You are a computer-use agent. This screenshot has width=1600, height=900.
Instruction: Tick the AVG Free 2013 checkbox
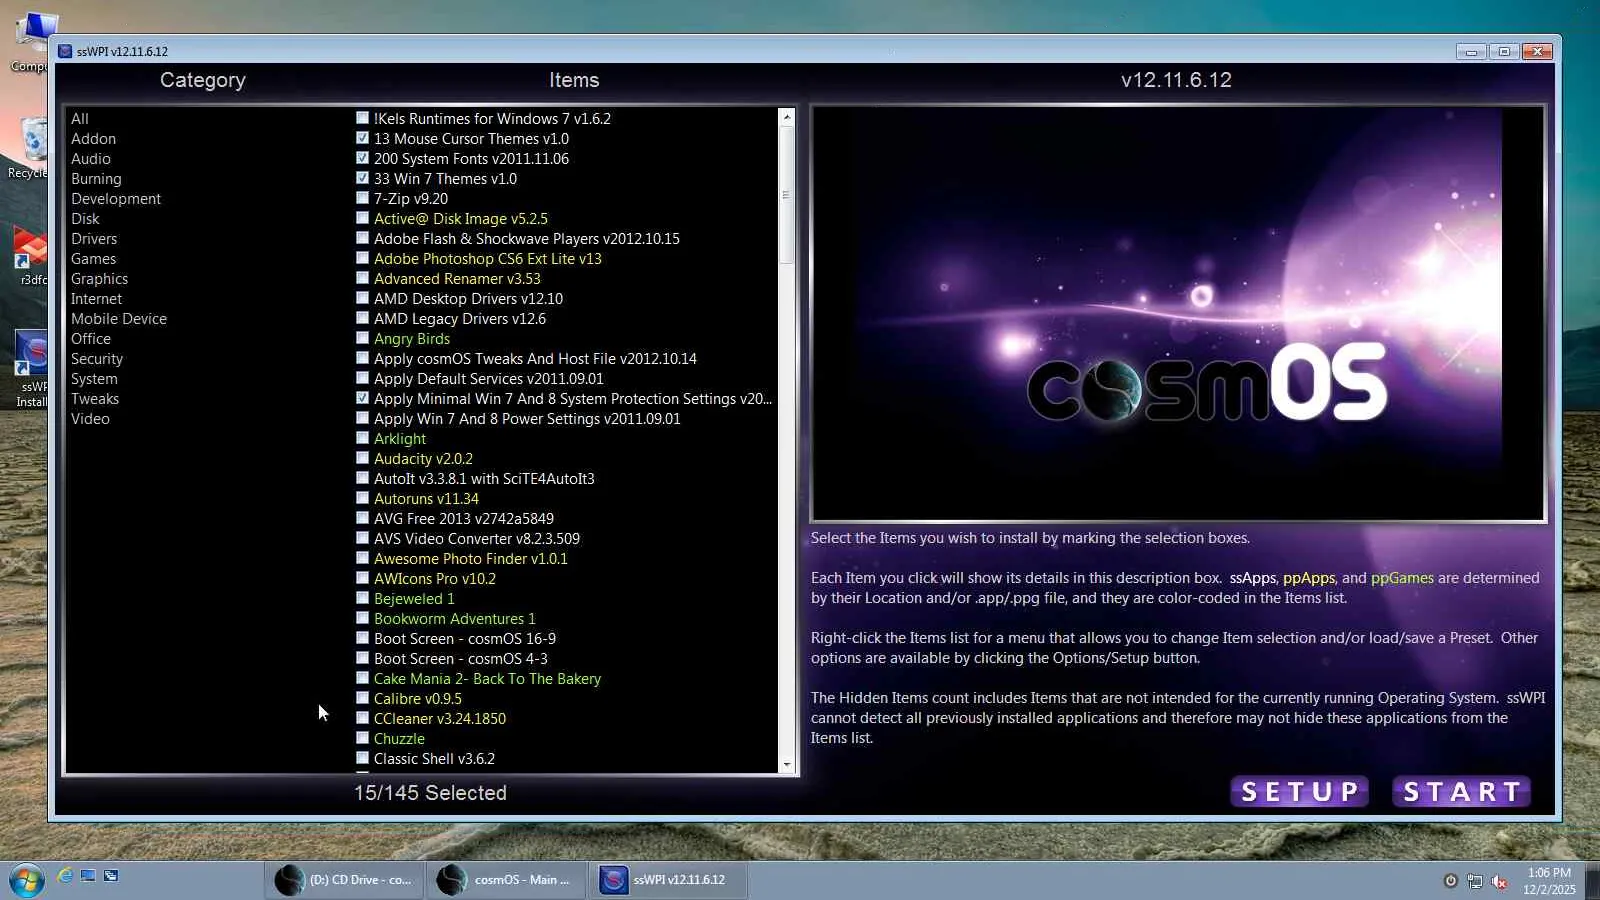coord(362,518)
